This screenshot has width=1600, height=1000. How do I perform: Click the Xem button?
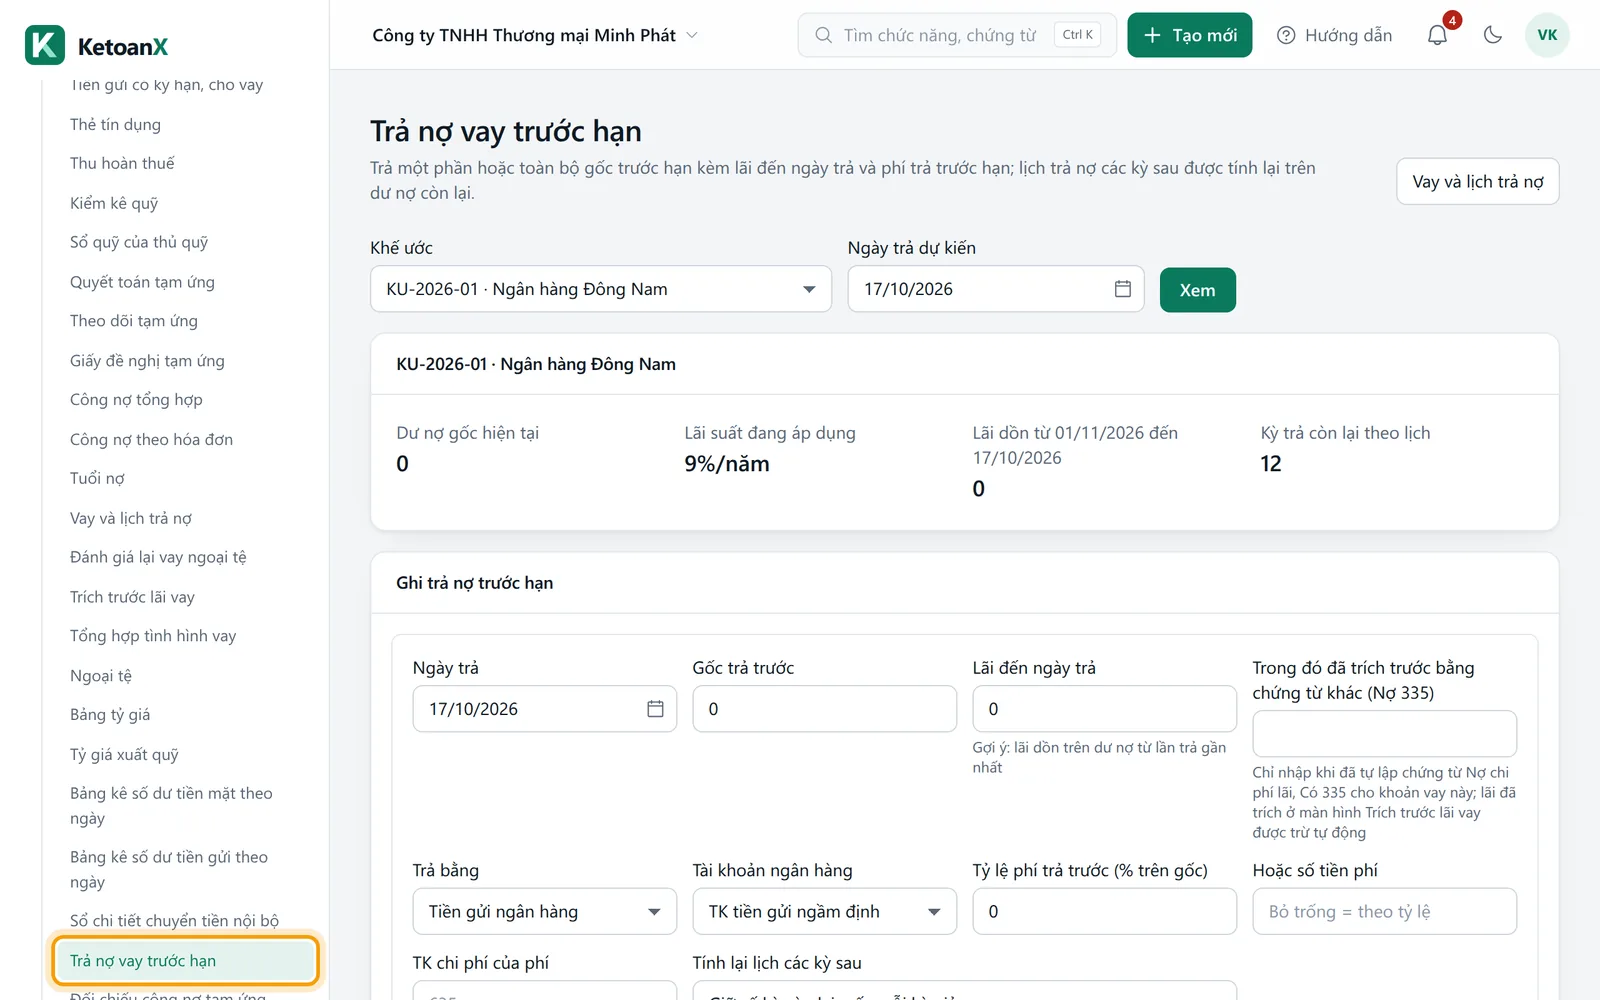tap(1198, 290)
